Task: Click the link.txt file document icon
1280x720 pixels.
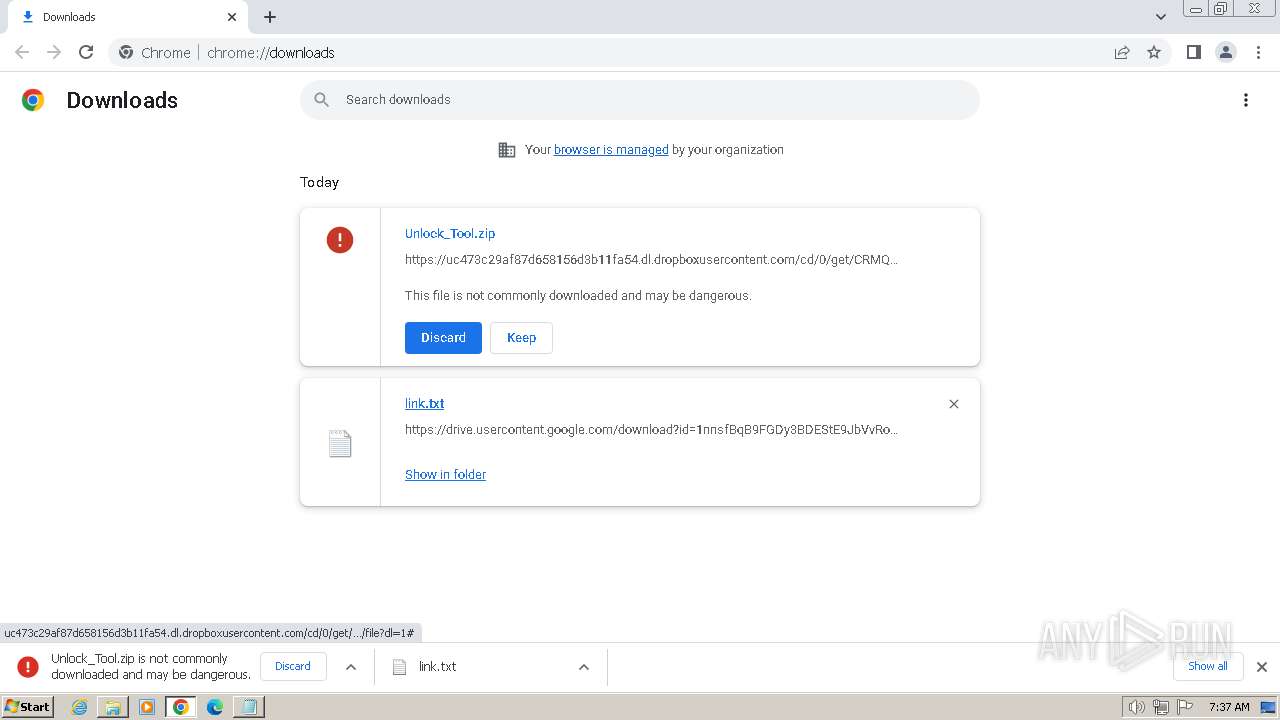Action: [x=340, y=443]
